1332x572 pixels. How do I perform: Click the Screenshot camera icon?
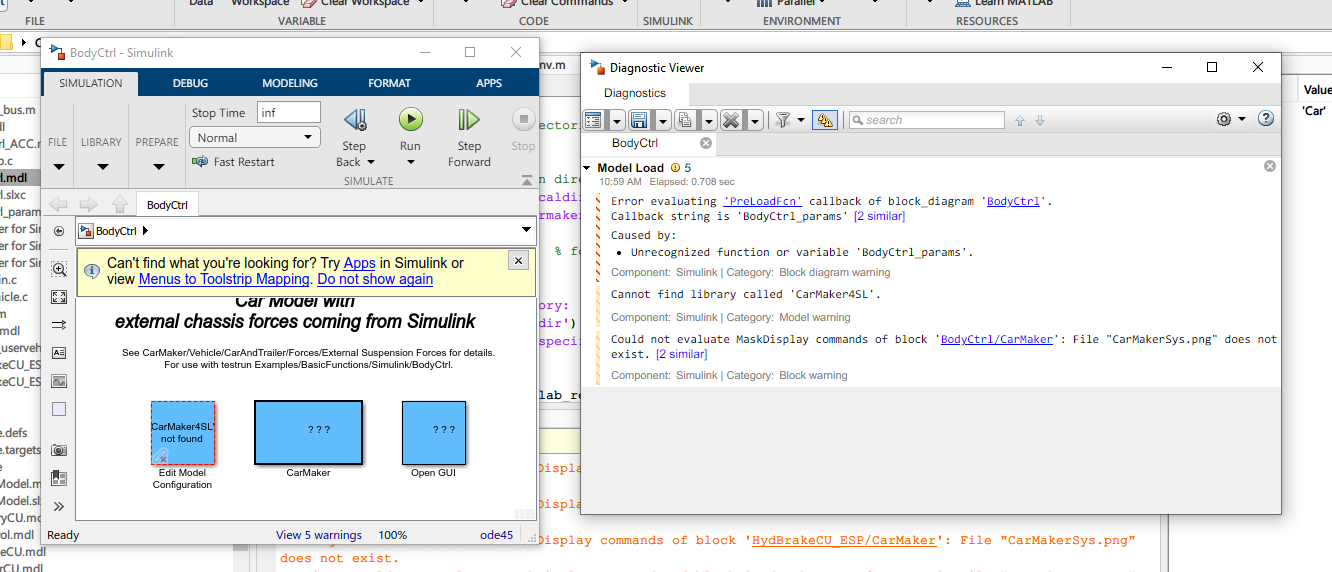[x=59, y=451]
